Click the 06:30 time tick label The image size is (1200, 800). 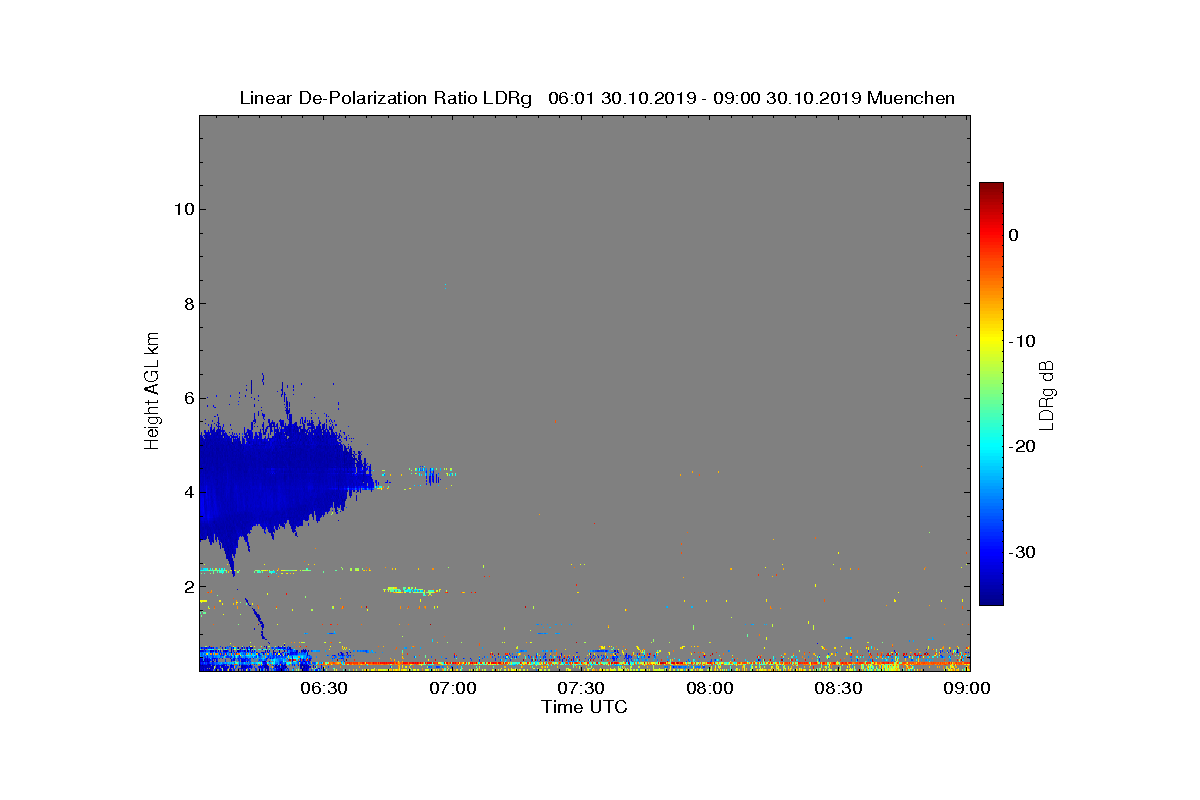click(324, 688)
